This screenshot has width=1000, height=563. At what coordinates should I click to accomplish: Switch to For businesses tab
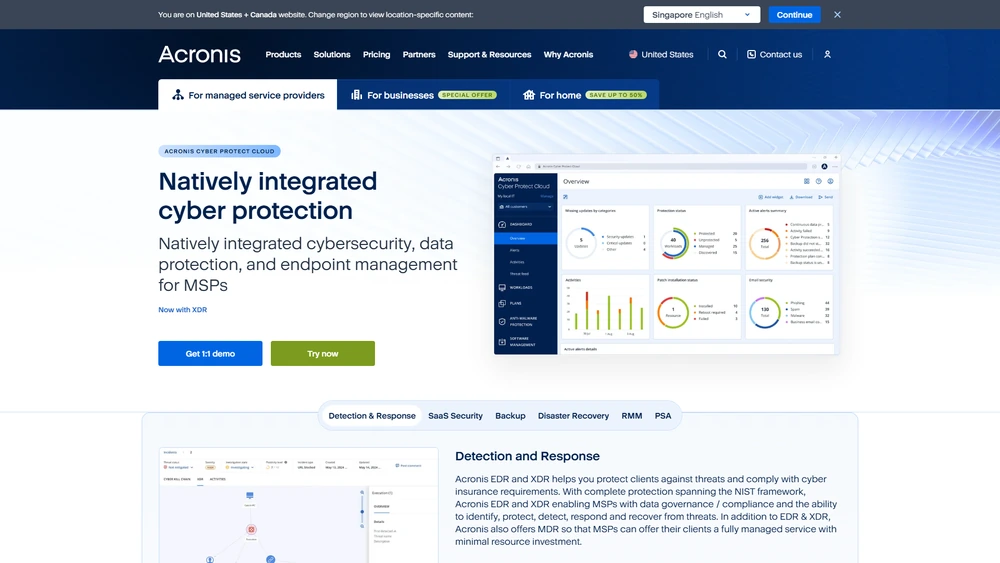[423, 94]
